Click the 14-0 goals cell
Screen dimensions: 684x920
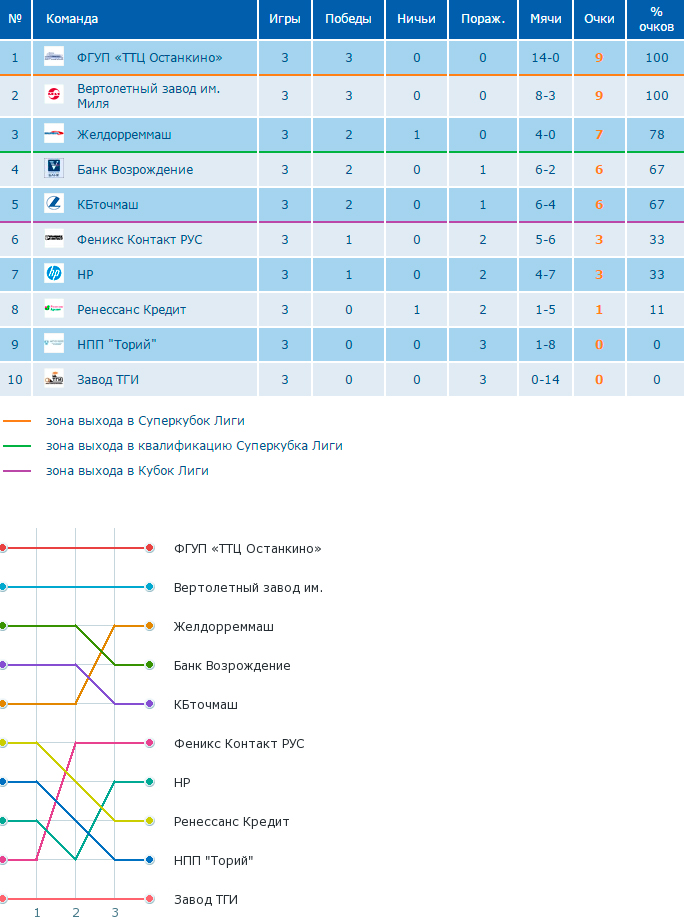546,58
